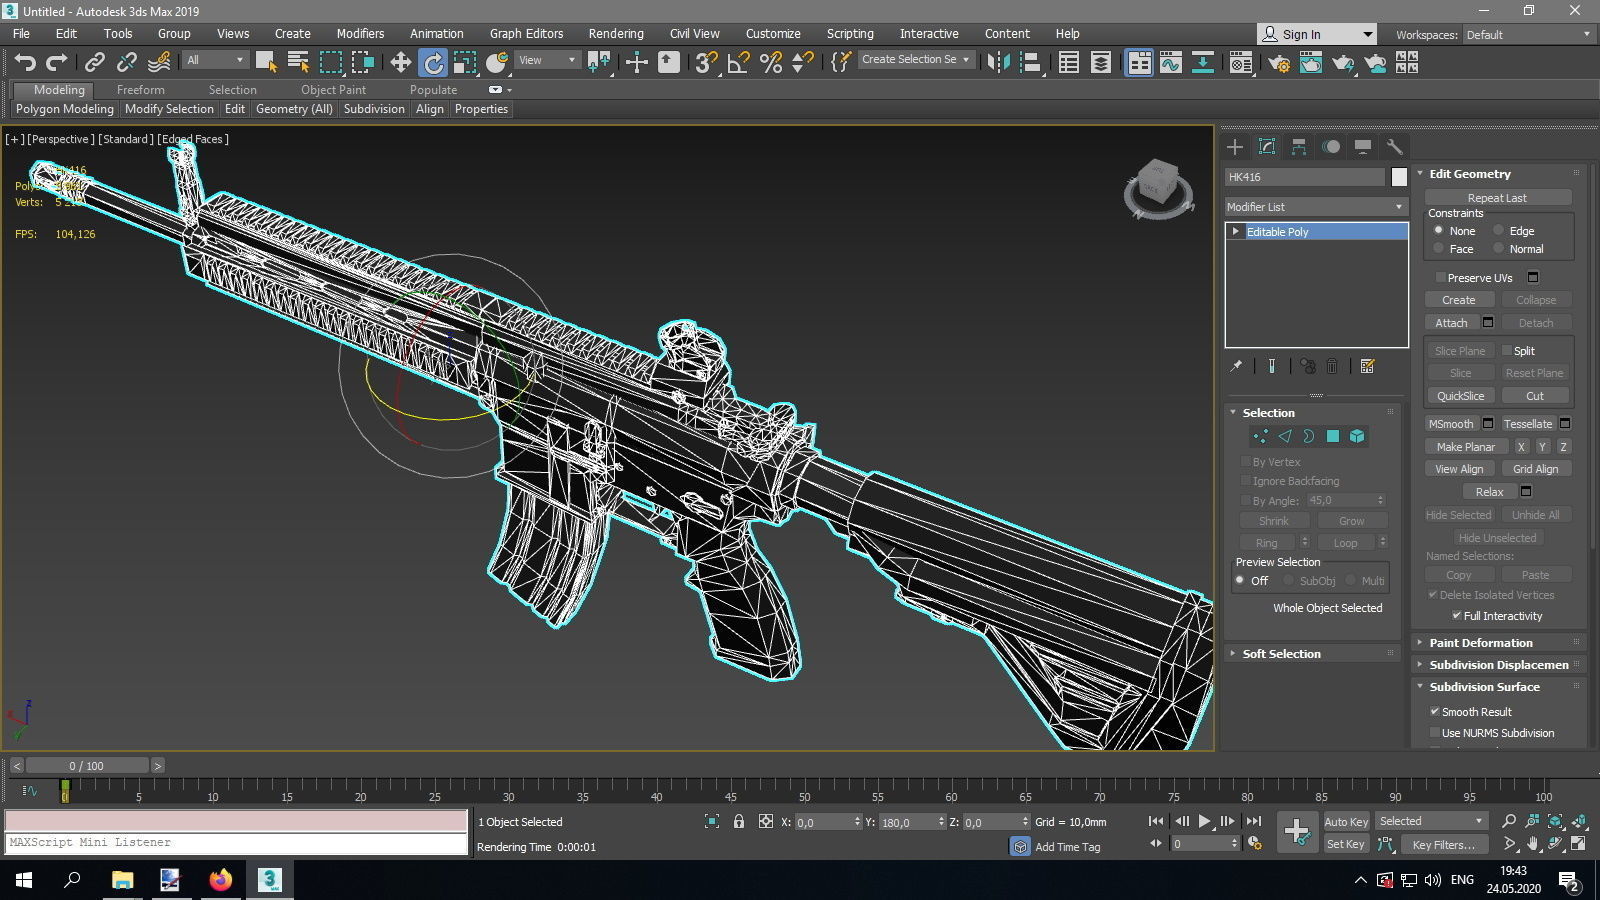Click the object color swatch beside HK416
The height and width of the screenshot is (900, 1600).
point(1397,176)
